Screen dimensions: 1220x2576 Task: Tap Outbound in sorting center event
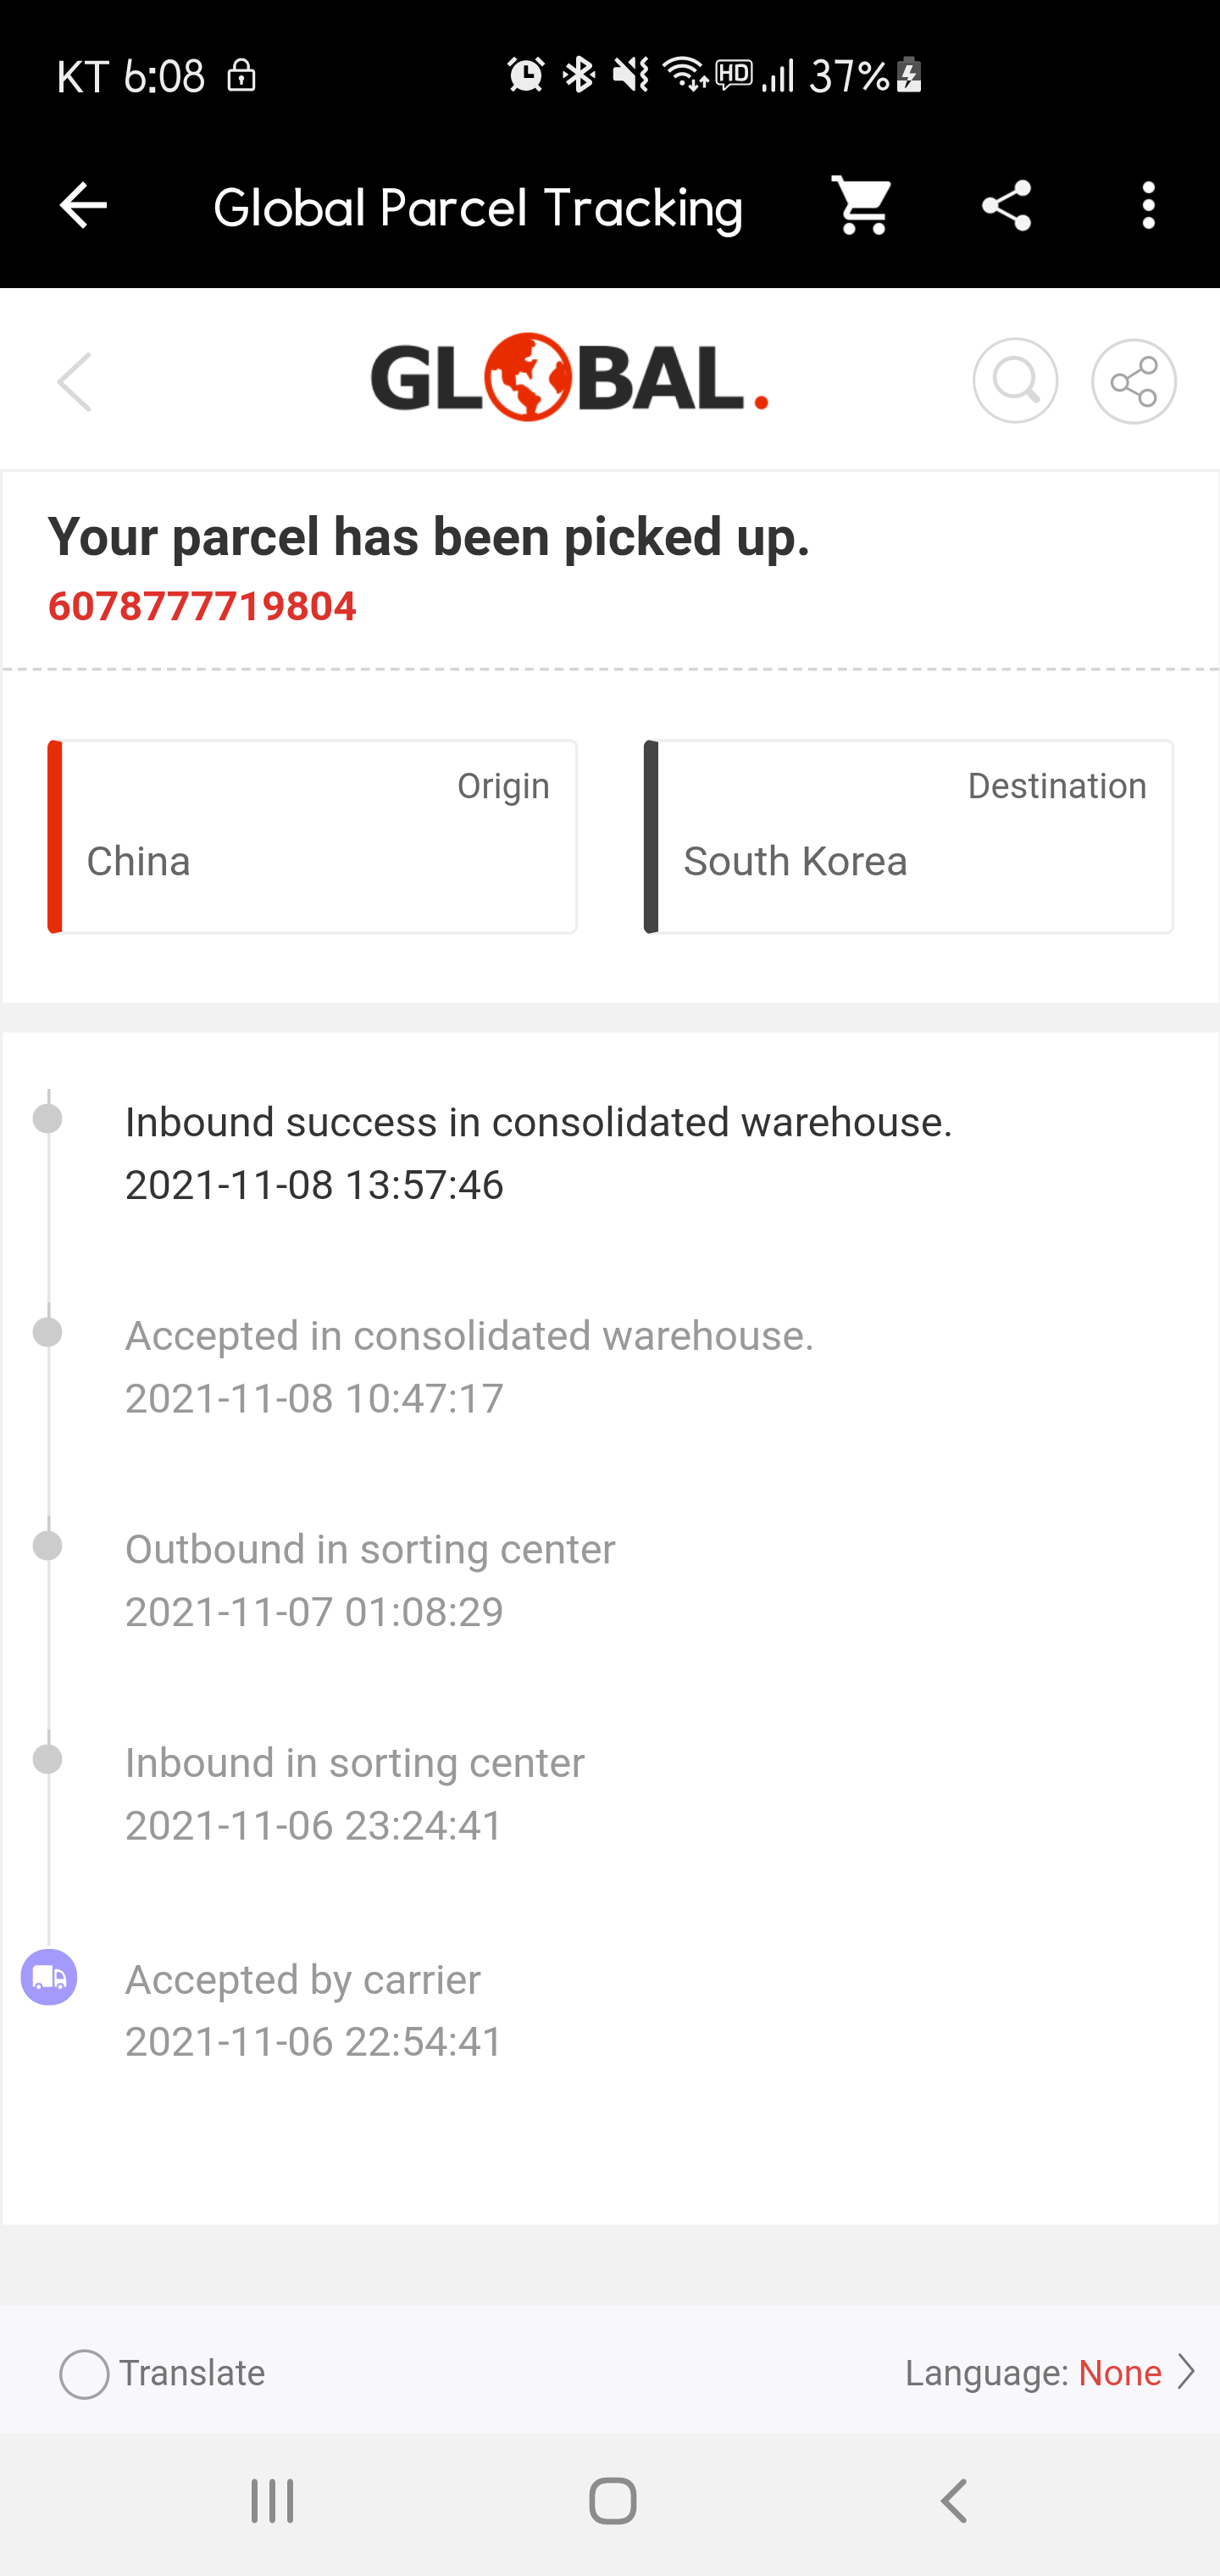(370, 1580)
